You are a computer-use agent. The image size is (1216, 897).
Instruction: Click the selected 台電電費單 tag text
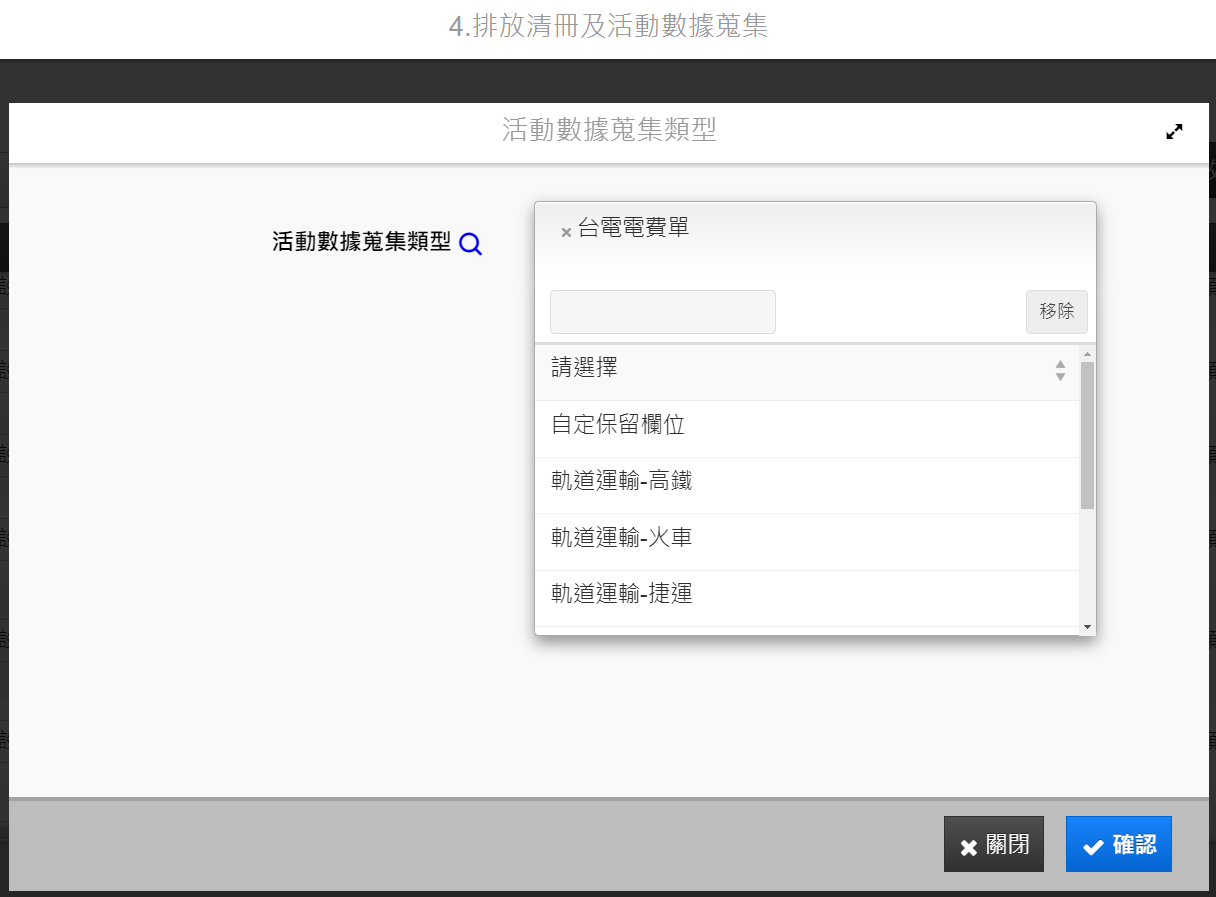point(633,228)
